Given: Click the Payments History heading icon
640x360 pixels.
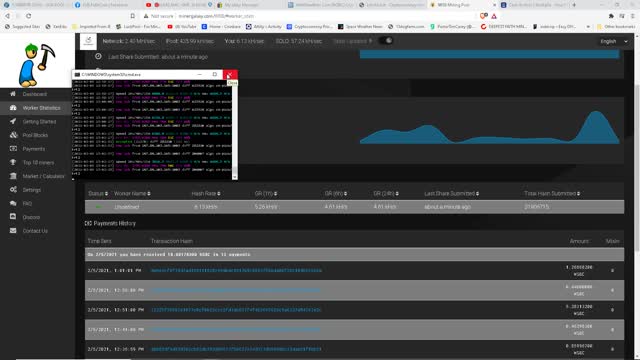Looking at the screenshot, I should [88, 223].
